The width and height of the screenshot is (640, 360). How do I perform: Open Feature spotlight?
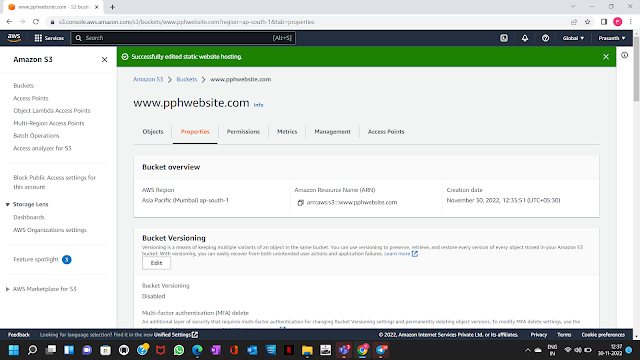point(36,260)
